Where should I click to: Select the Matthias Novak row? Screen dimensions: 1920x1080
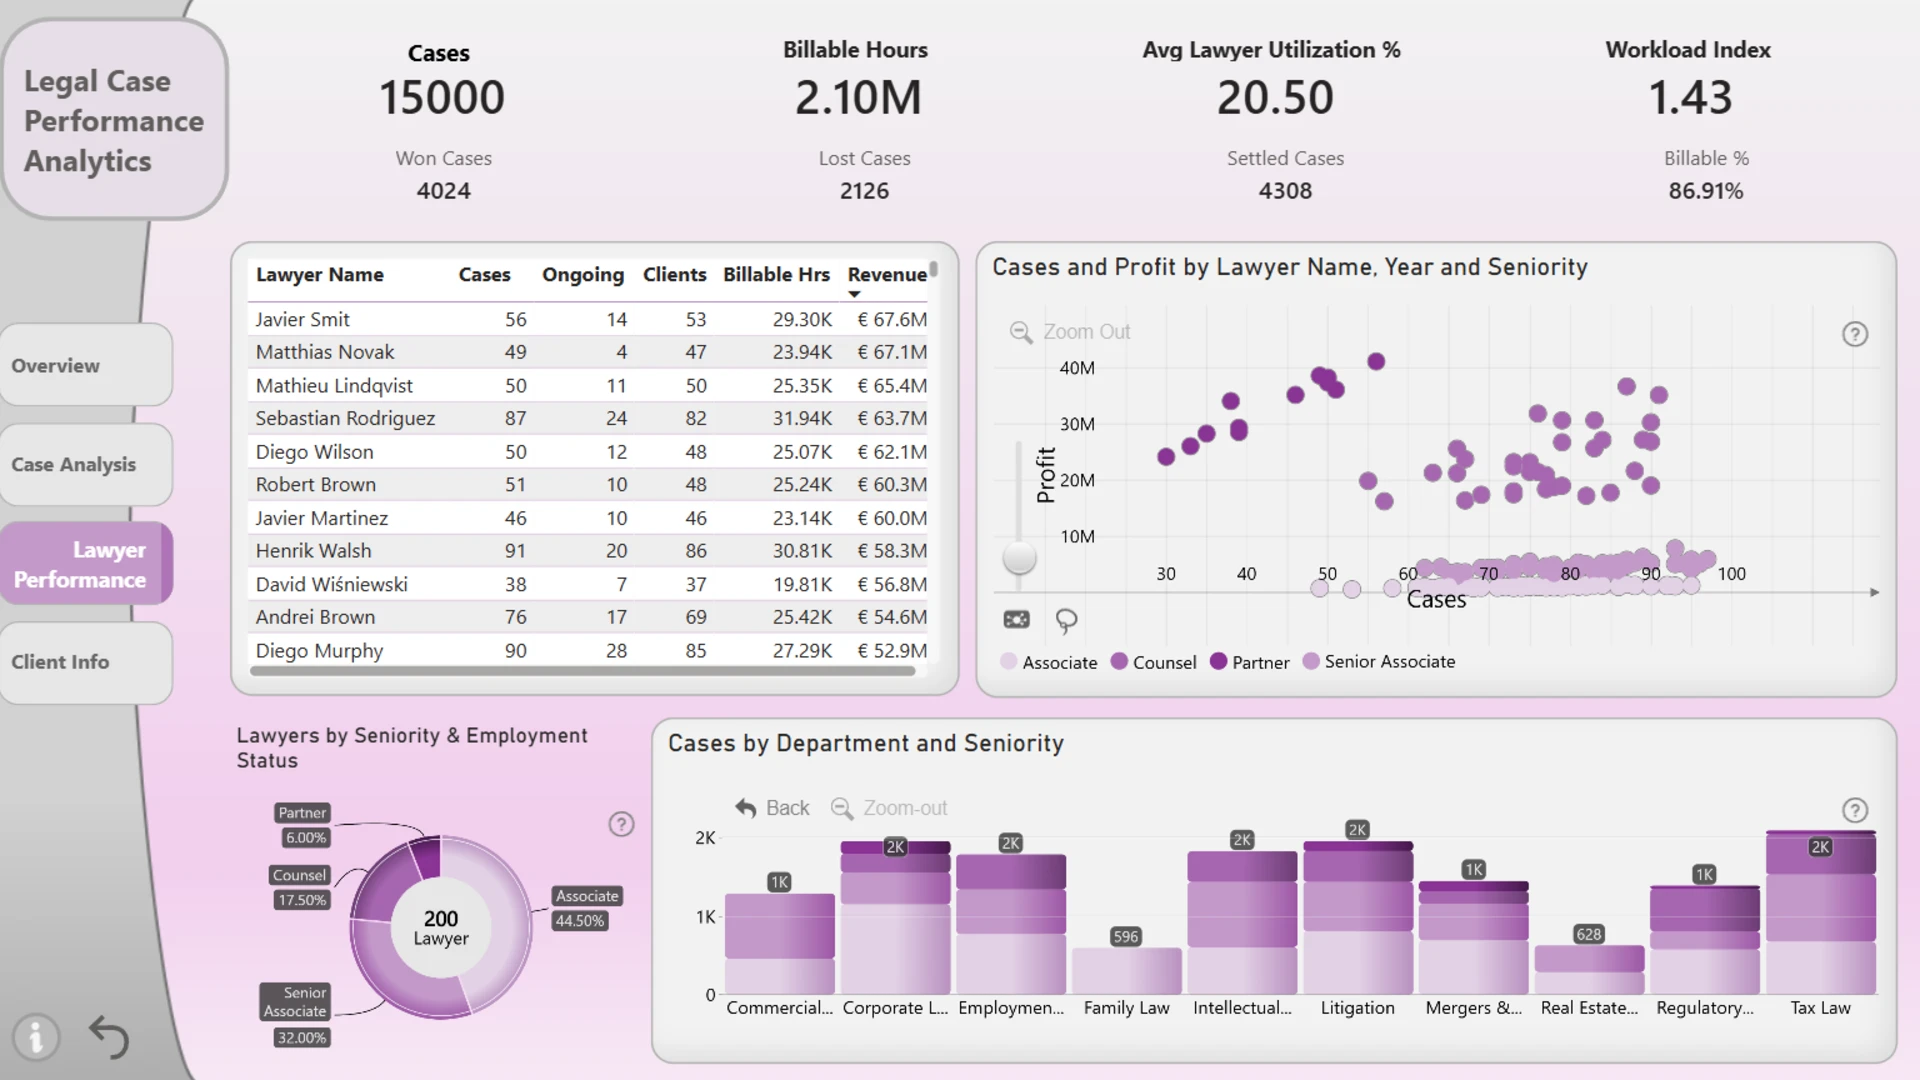pyautogui.click(x=588, y=352)
